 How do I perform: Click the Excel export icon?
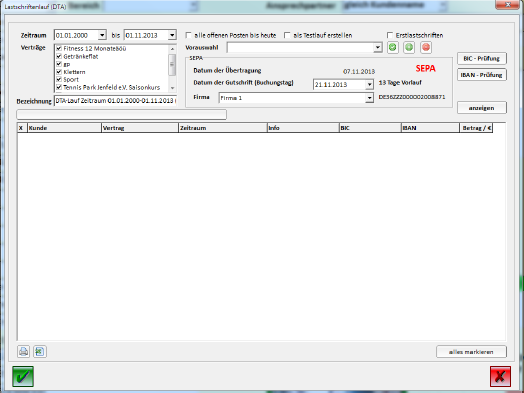40,352
